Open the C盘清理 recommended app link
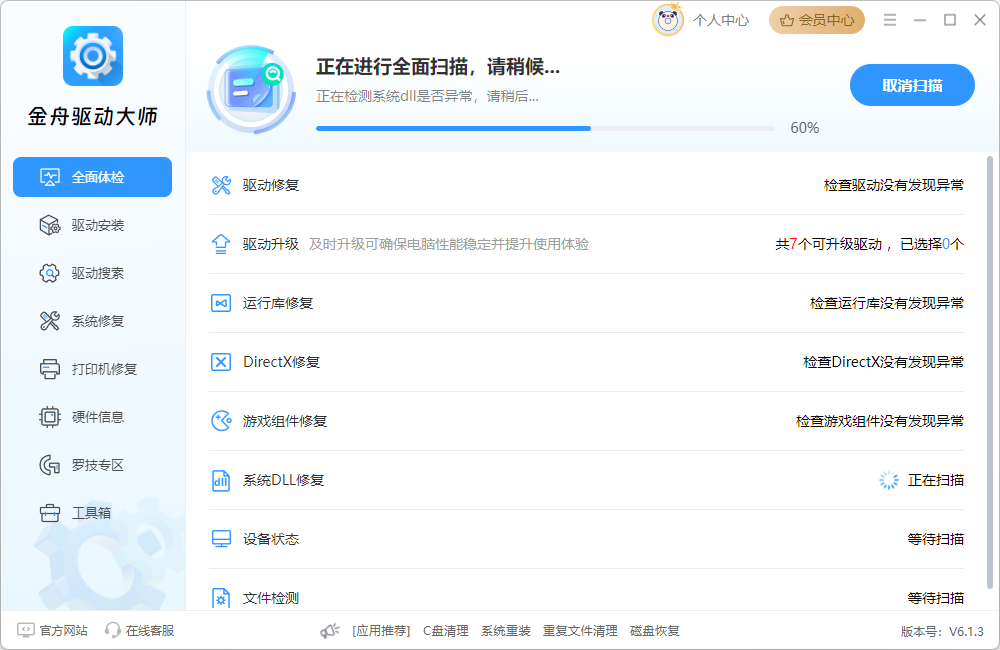The image size is (1000, 650). coord(445,631)
